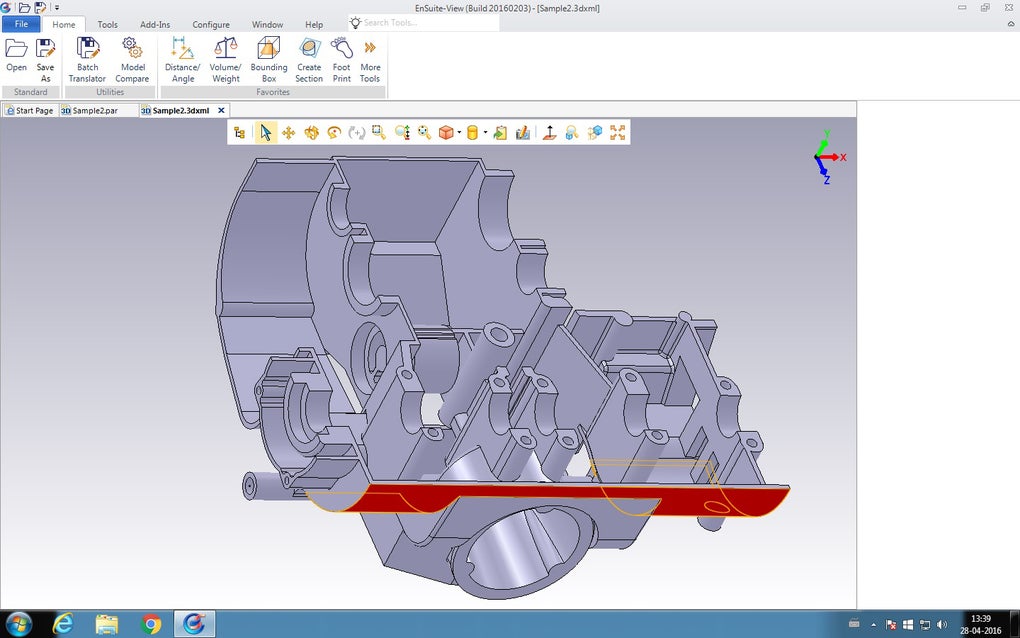Select the arrow pointer tool
The height and width of the screenshot is (638, 1020).
coord(265,133)
